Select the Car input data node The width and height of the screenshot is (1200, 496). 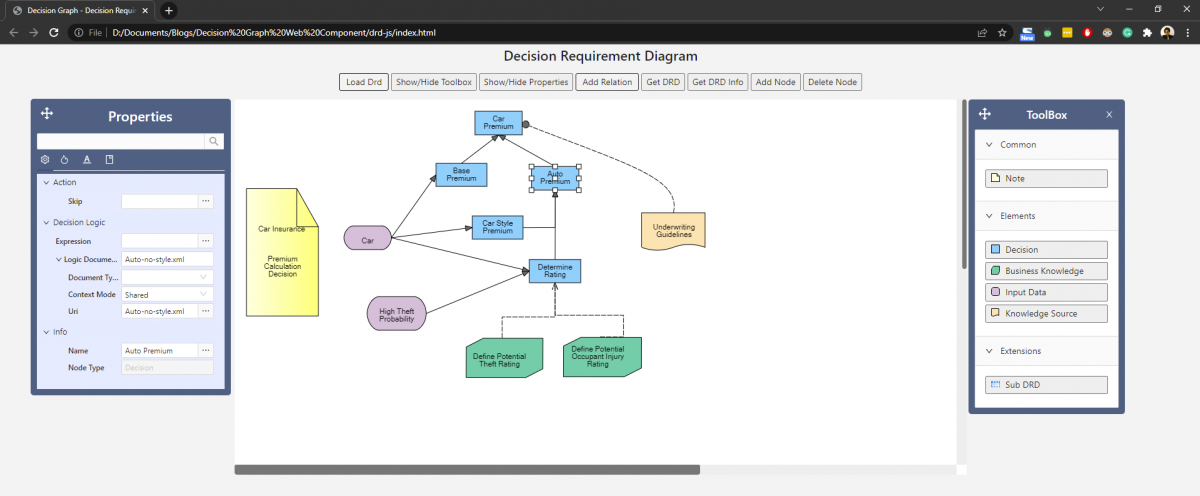coord(367,240)
